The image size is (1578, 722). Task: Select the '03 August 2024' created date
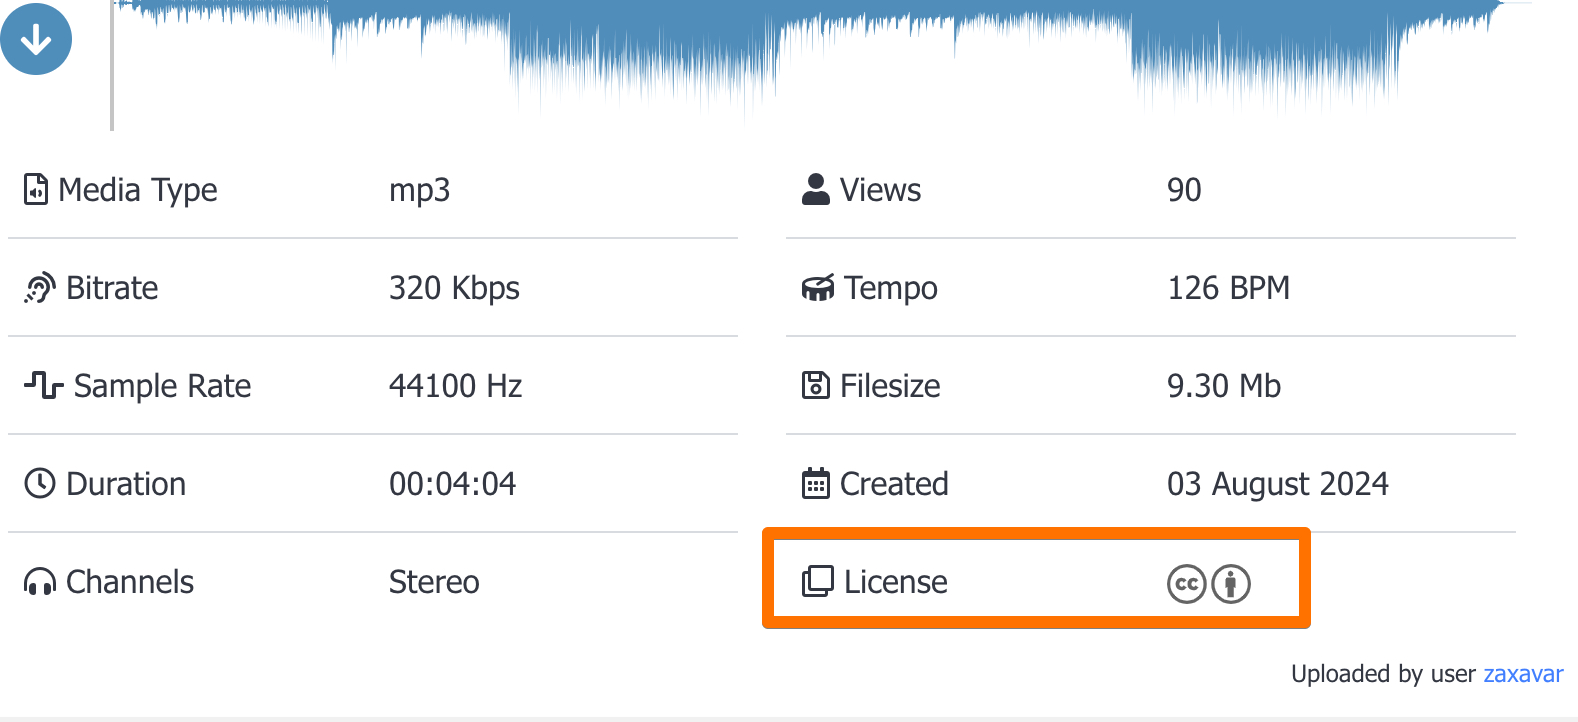click(1278, 484)
